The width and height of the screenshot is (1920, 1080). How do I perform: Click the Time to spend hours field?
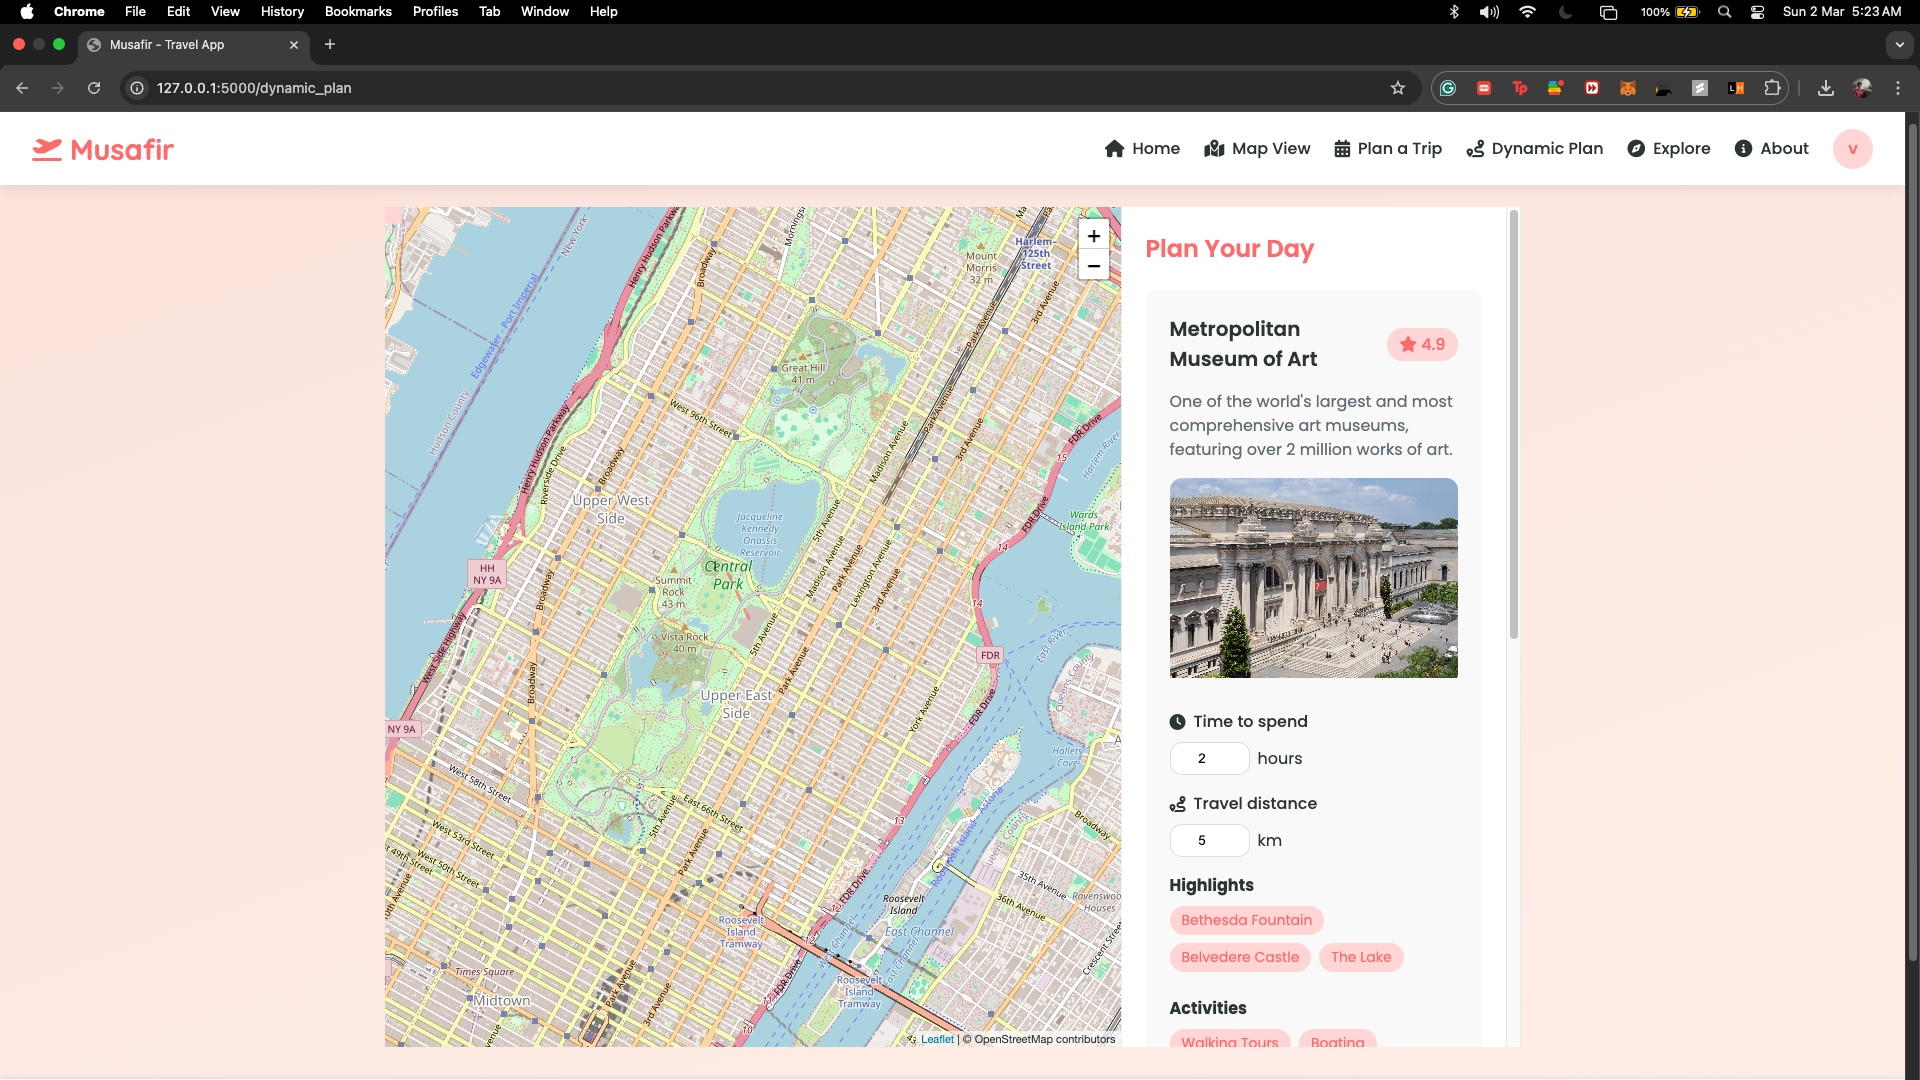click(1209, 759)
